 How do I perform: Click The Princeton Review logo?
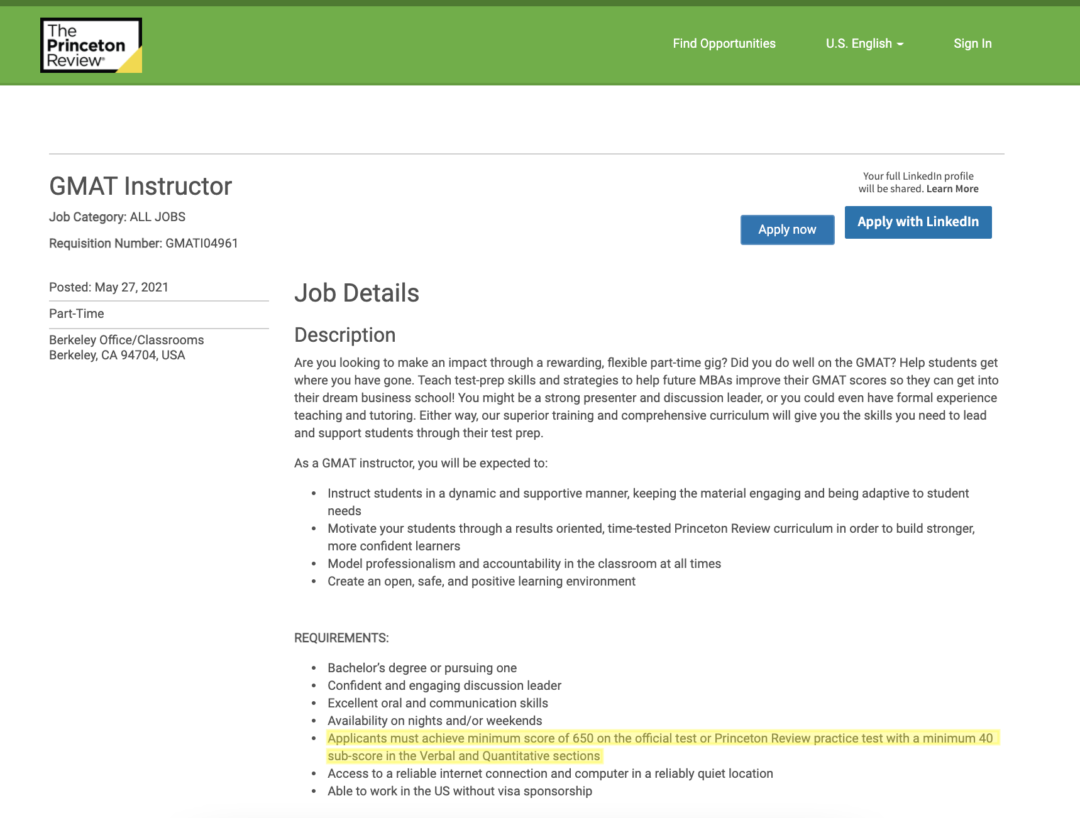(91, 45)
